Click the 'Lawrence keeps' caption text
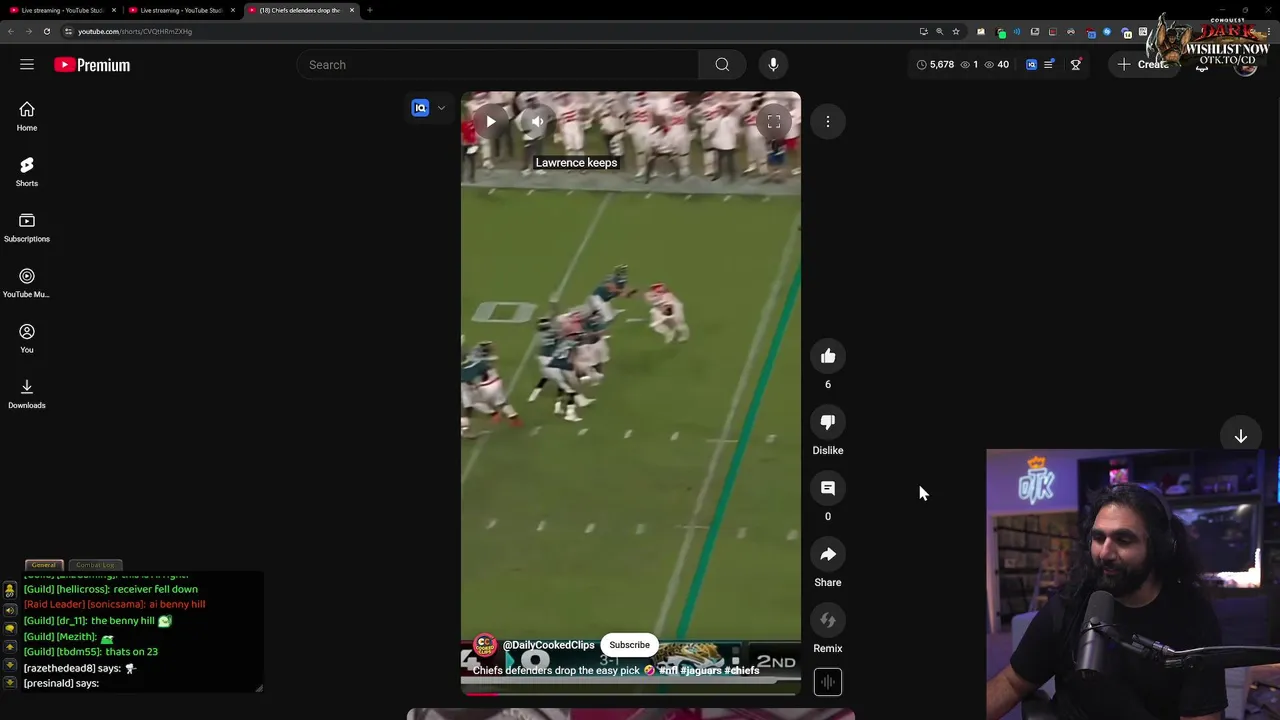 [x=576, y=163]
